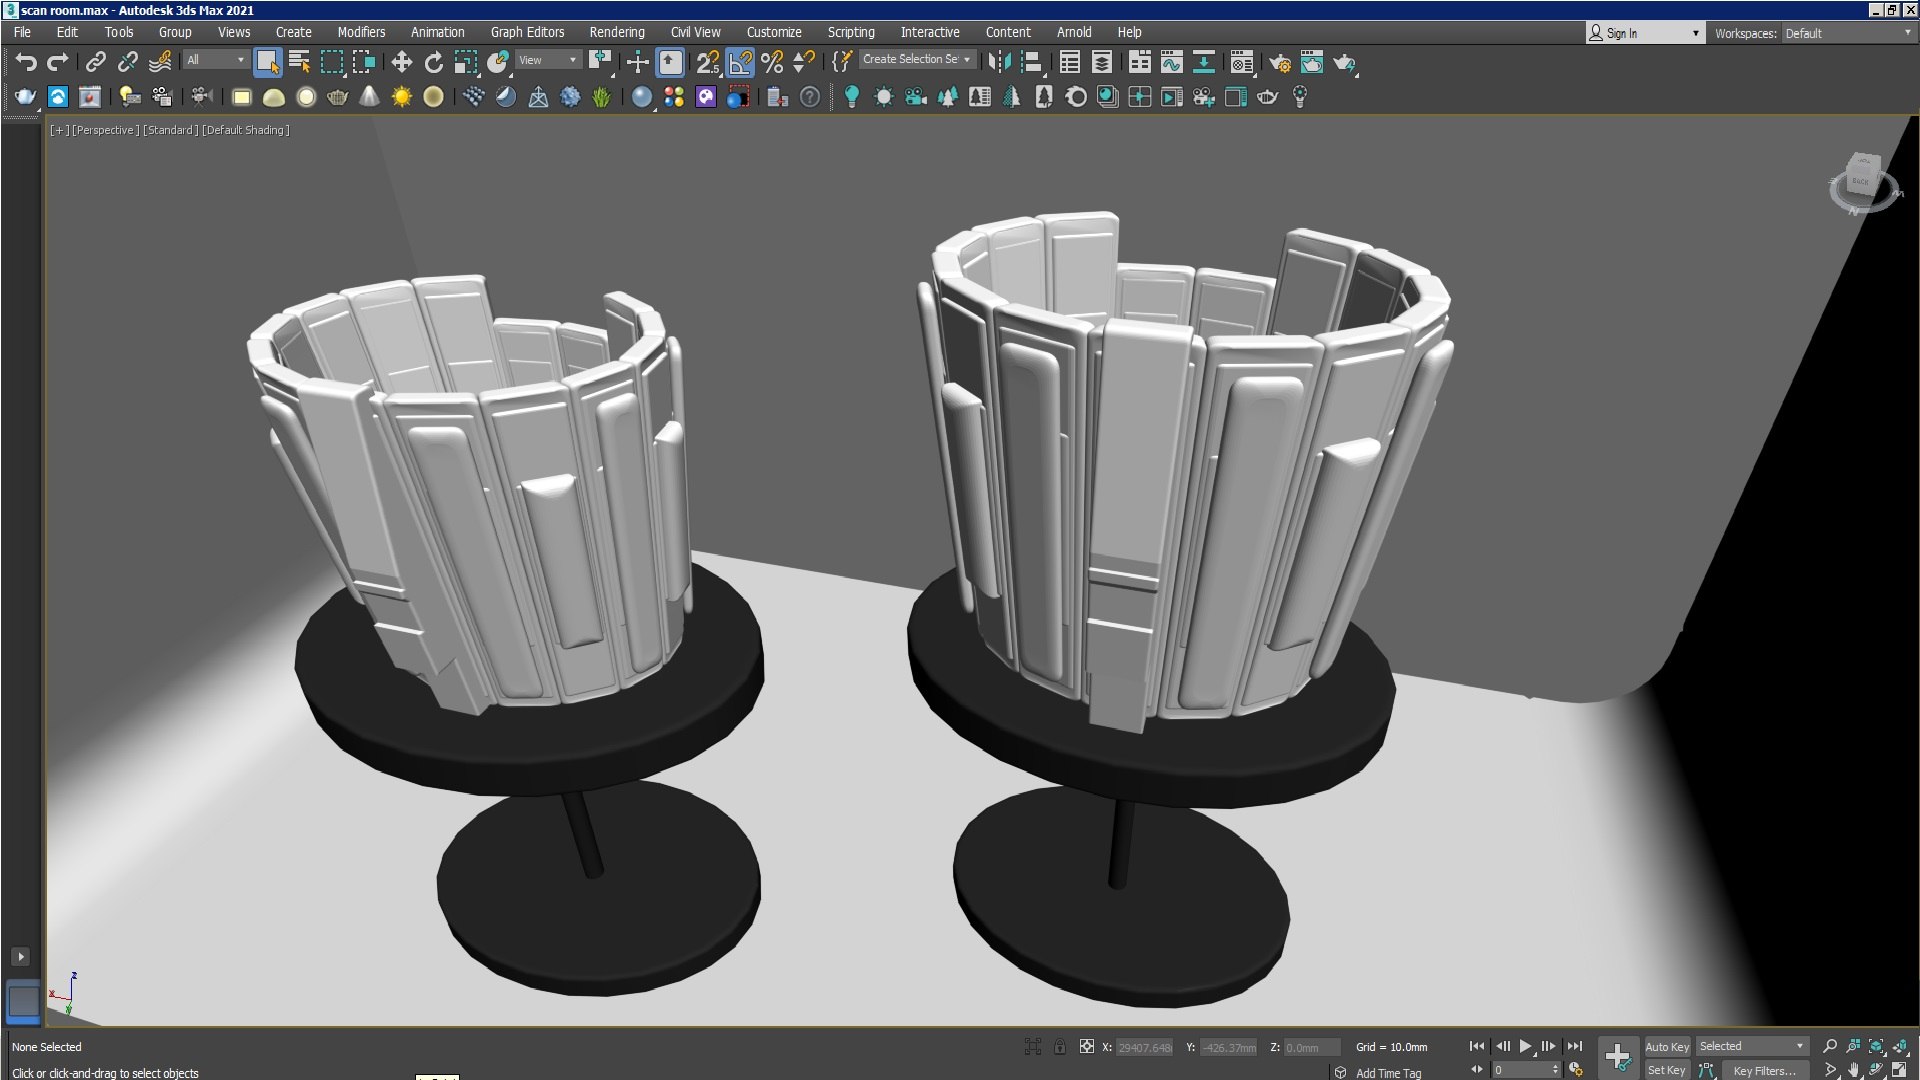Select the Move tool

click(x=401, y=63)
